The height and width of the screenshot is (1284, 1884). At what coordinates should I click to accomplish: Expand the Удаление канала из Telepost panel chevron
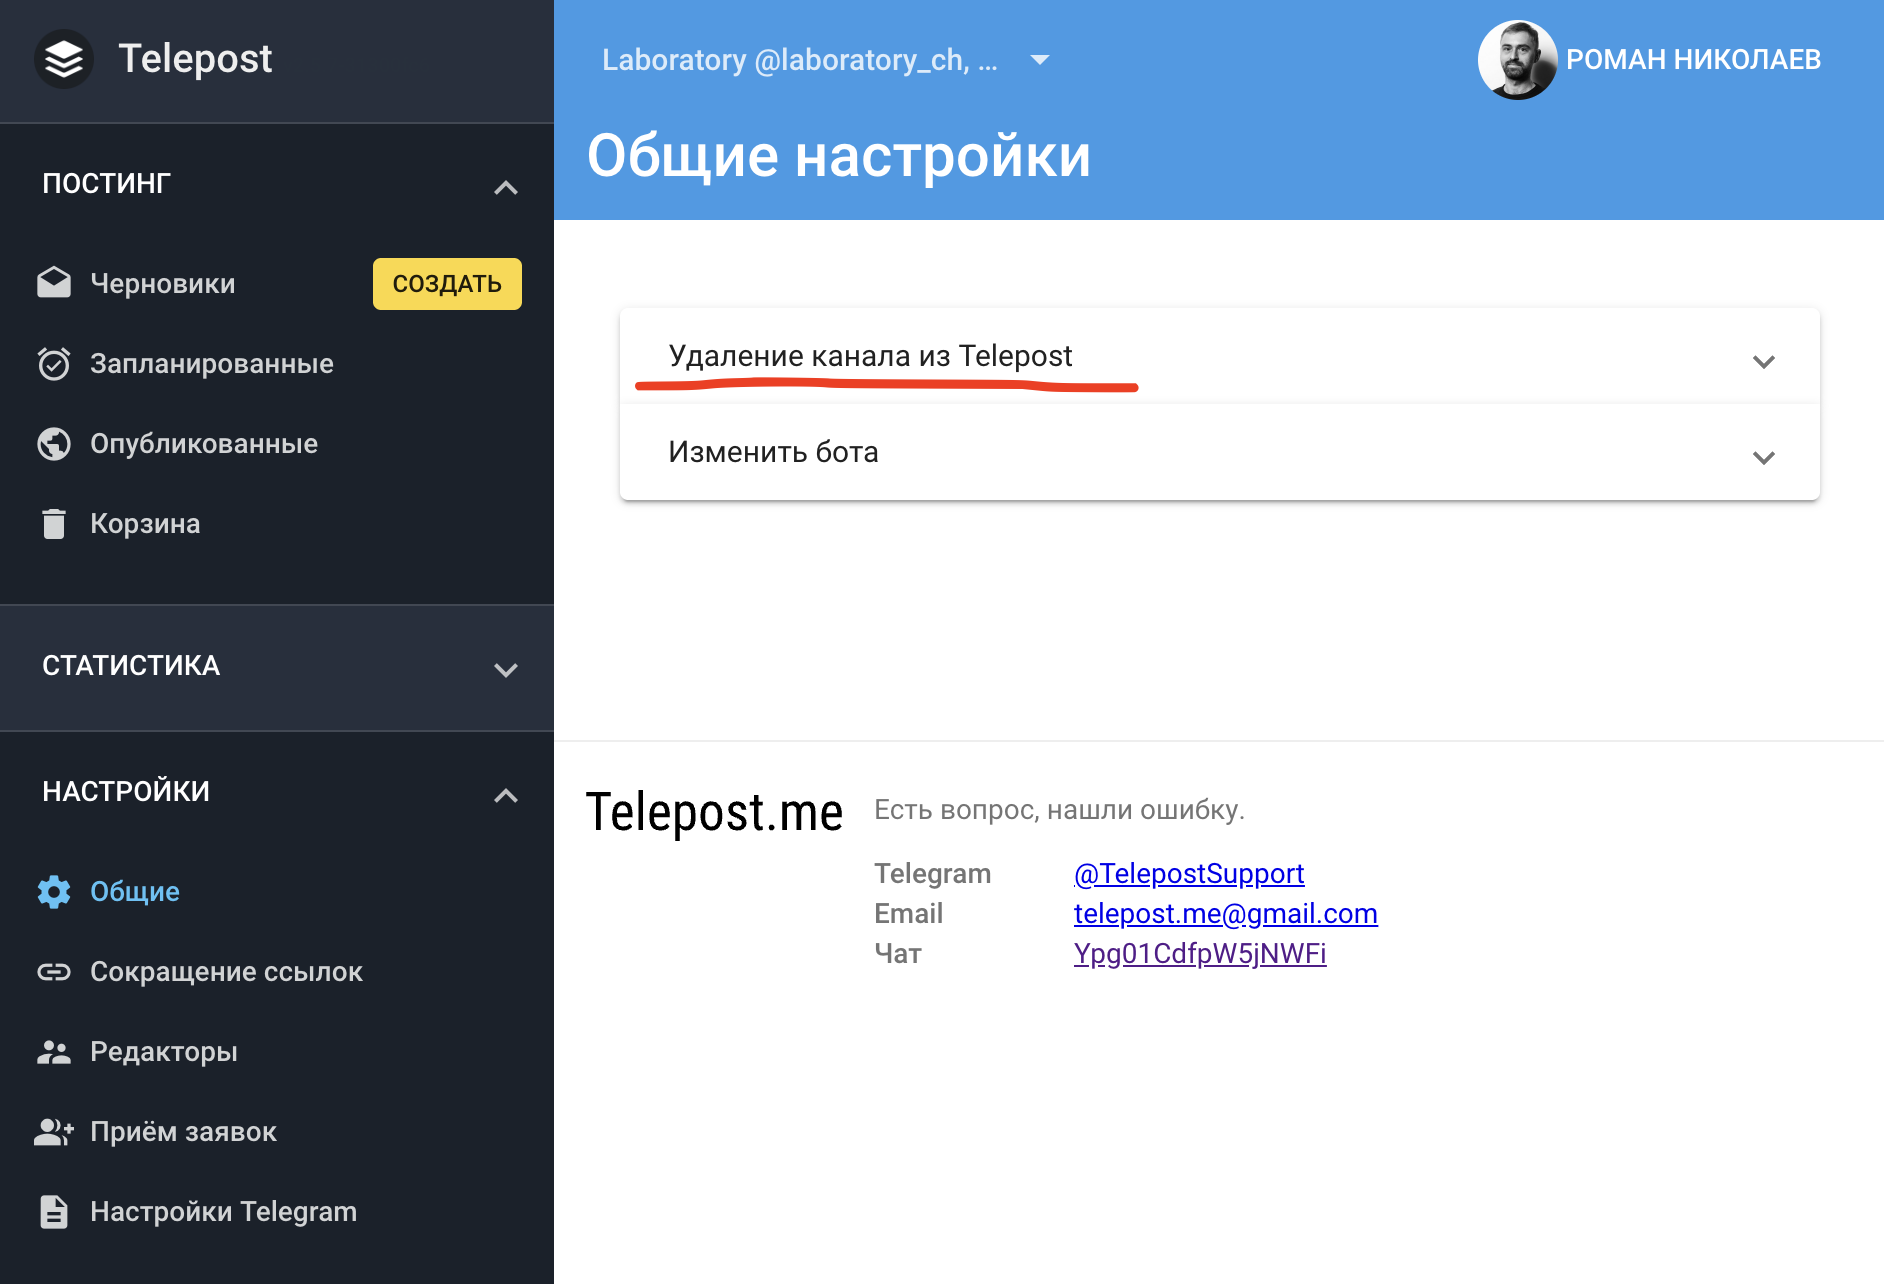(x=1764, y=361)
